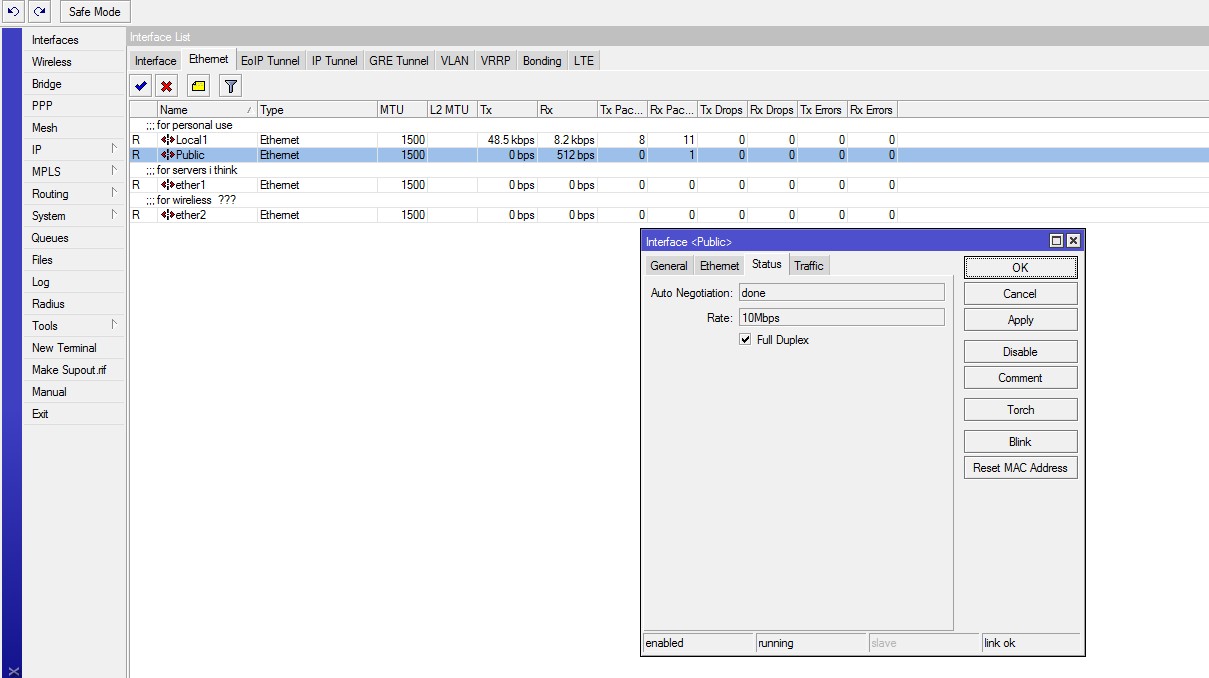Sort by the MTU column header

401,110
